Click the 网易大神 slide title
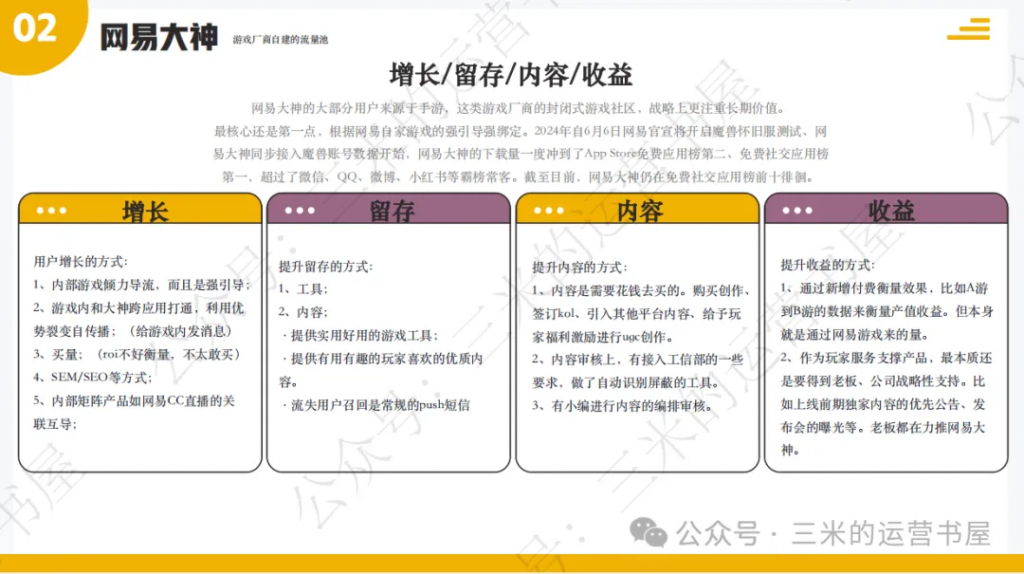1024x574 pixels. click(x=158, y=38)
